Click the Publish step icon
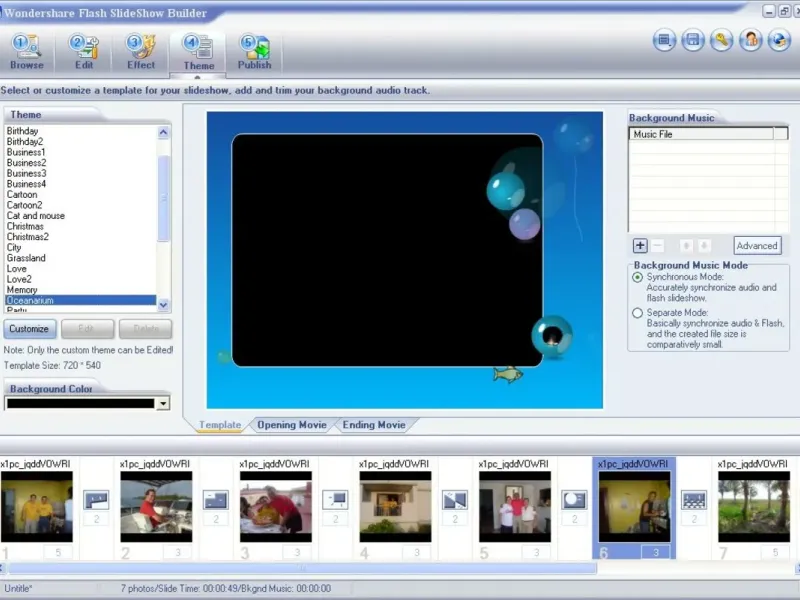The width and height of the screenshot is (800, 600). [254, 50]
